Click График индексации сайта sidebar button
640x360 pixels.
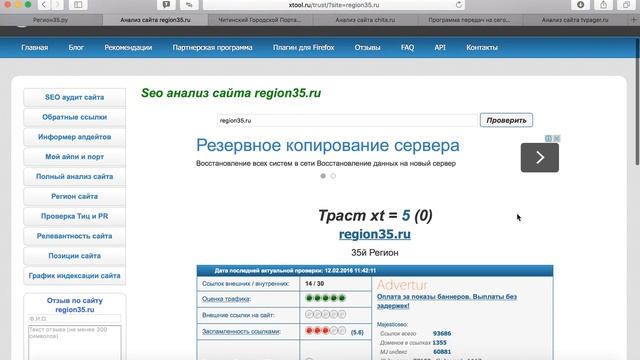pyautogui.click(x=75, y=276)
